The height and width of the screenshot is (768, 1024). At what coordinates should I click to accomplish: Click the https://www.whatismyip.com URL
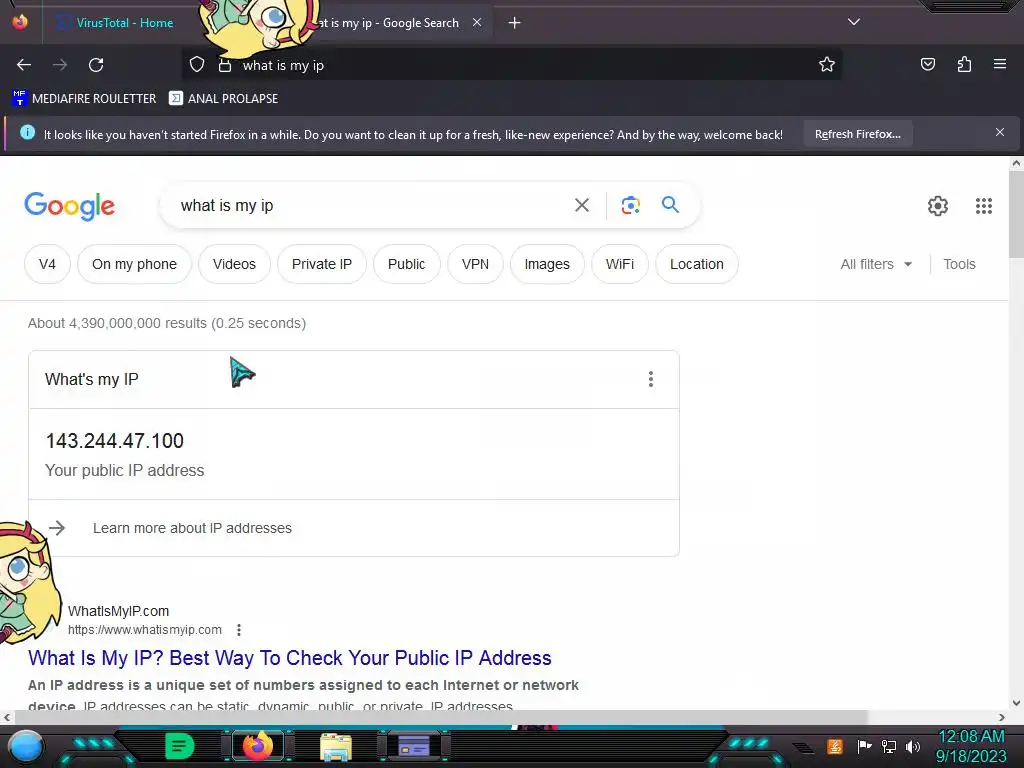[x=145, y=630]
